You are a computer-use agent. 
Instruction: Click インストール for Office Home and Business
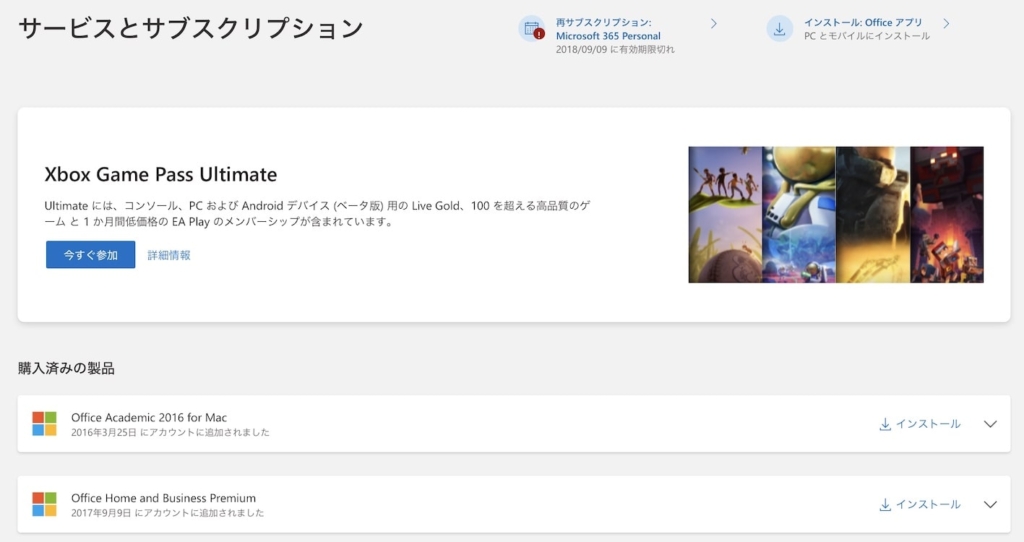tap(920, 504)
